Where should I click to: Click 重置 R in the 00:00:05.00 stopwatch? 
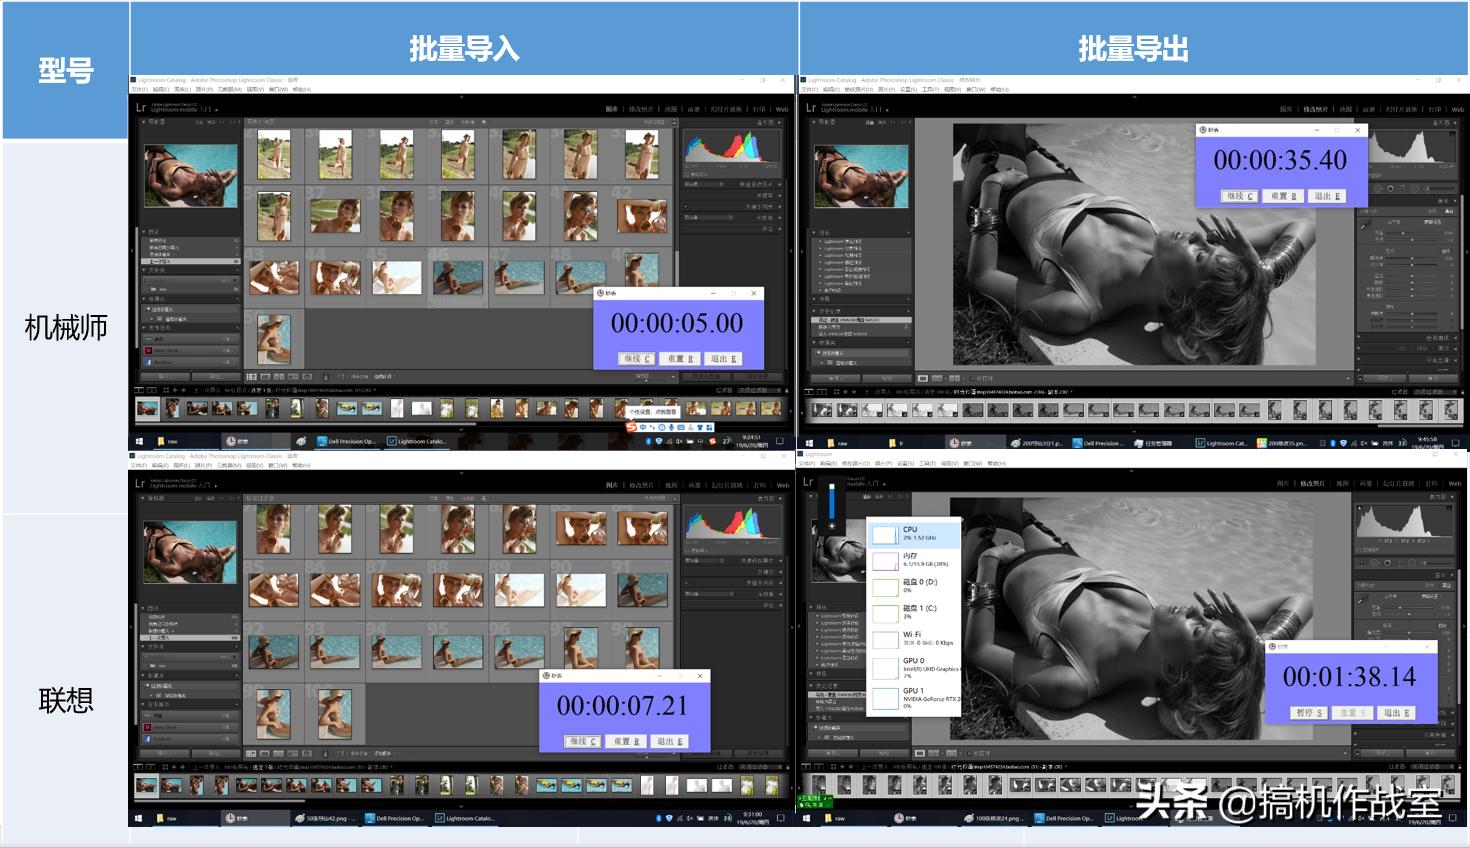680,358
